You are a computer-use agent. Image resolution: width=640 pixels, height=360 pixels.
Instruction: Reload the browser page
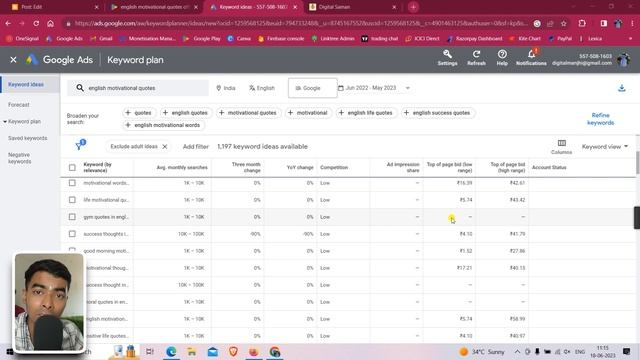tap(36, 24)
